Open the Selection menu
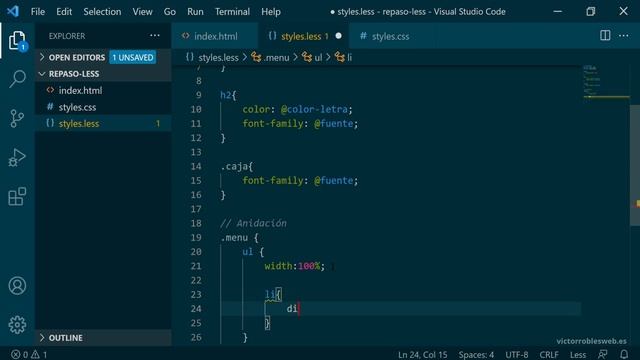Screen dimensions: 640x360 (102, 11)
